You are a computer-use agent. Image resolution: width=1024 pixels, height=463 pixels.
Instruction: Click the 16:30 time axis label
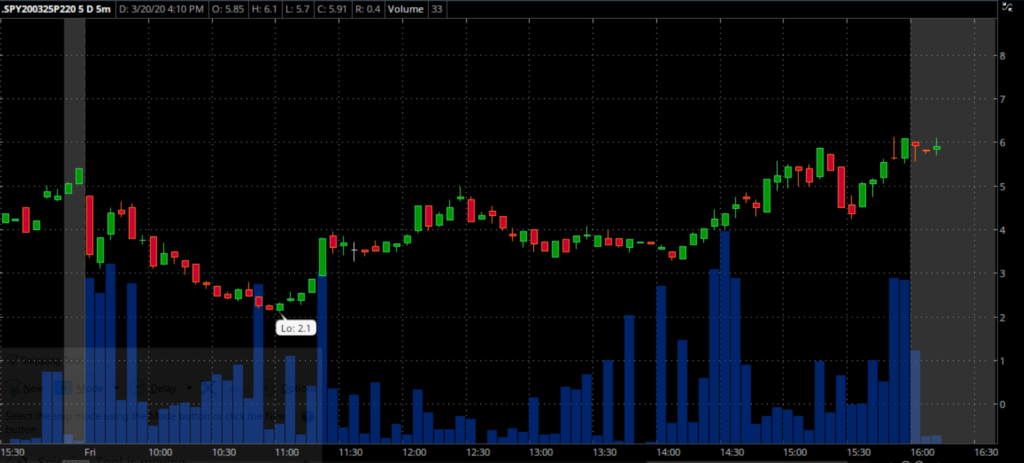pos(985,452)
